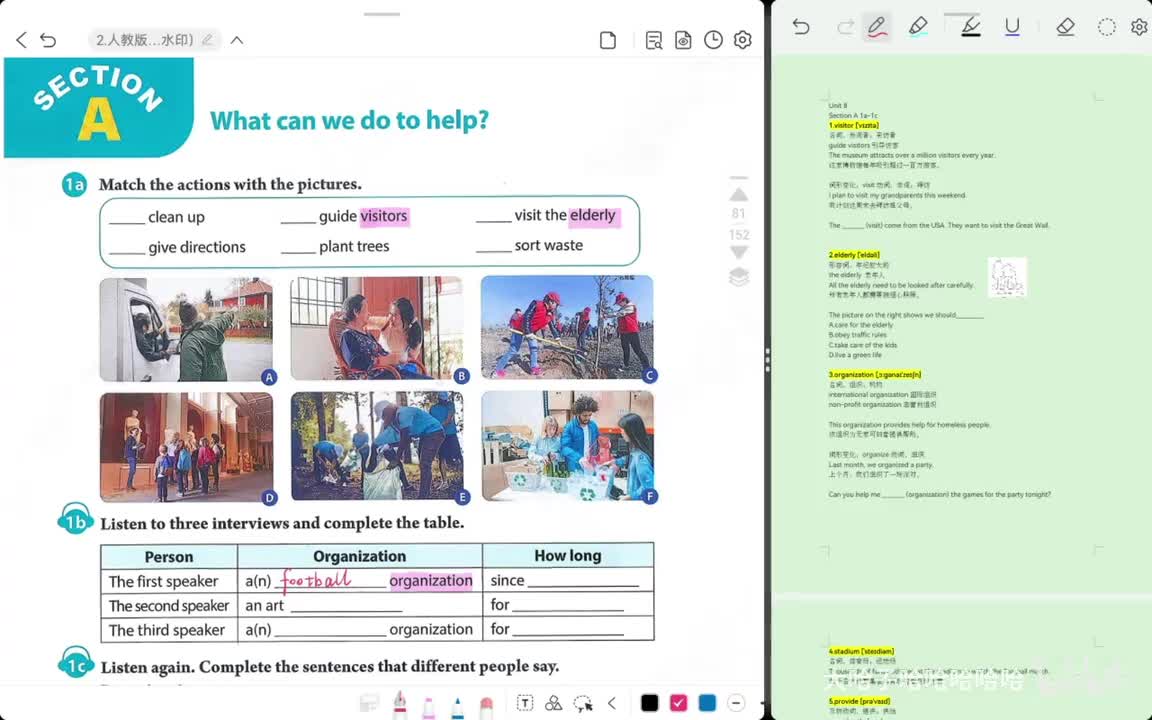Open the shapes tool
Viewport: 1152px width, 720px height.
click(x=554, y=703)
